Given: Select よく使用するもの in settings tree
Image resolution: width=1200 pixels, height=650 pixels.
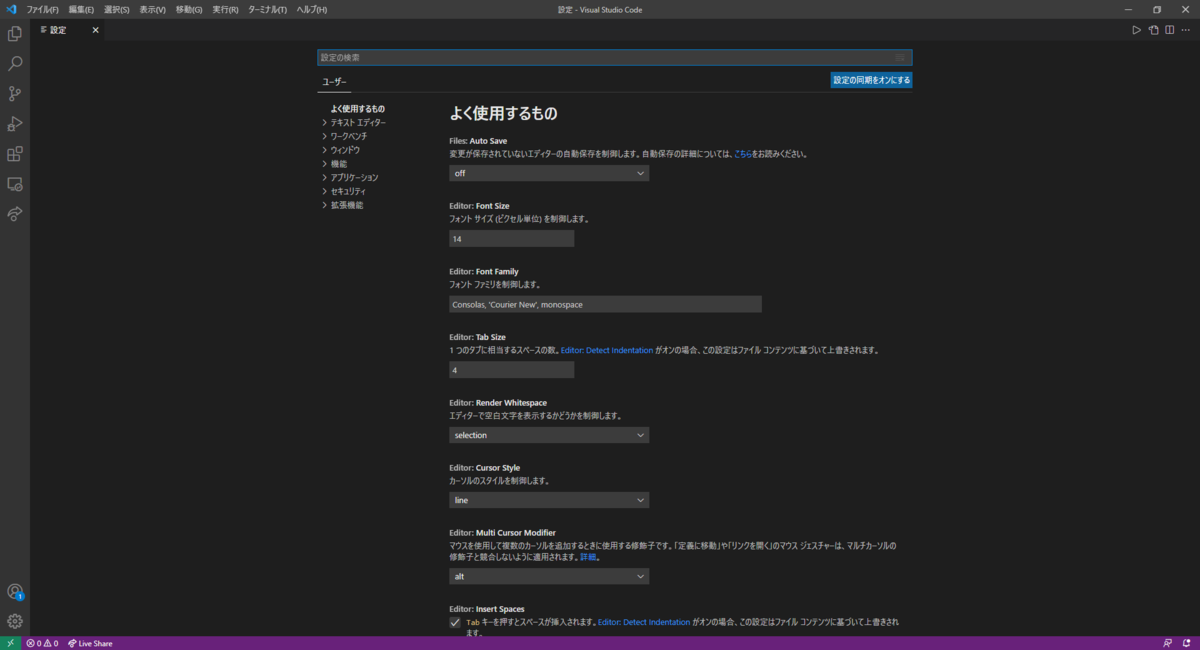Looking at the screenshot, I should click(x=358, y=109).
